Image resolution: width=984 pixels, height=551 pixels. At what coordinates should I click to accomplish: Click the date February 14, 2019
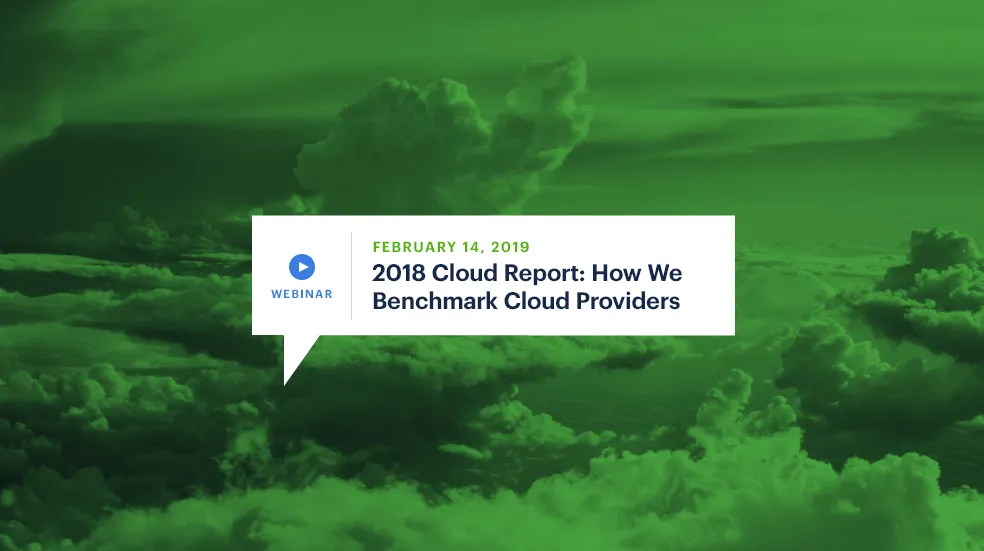451,247
